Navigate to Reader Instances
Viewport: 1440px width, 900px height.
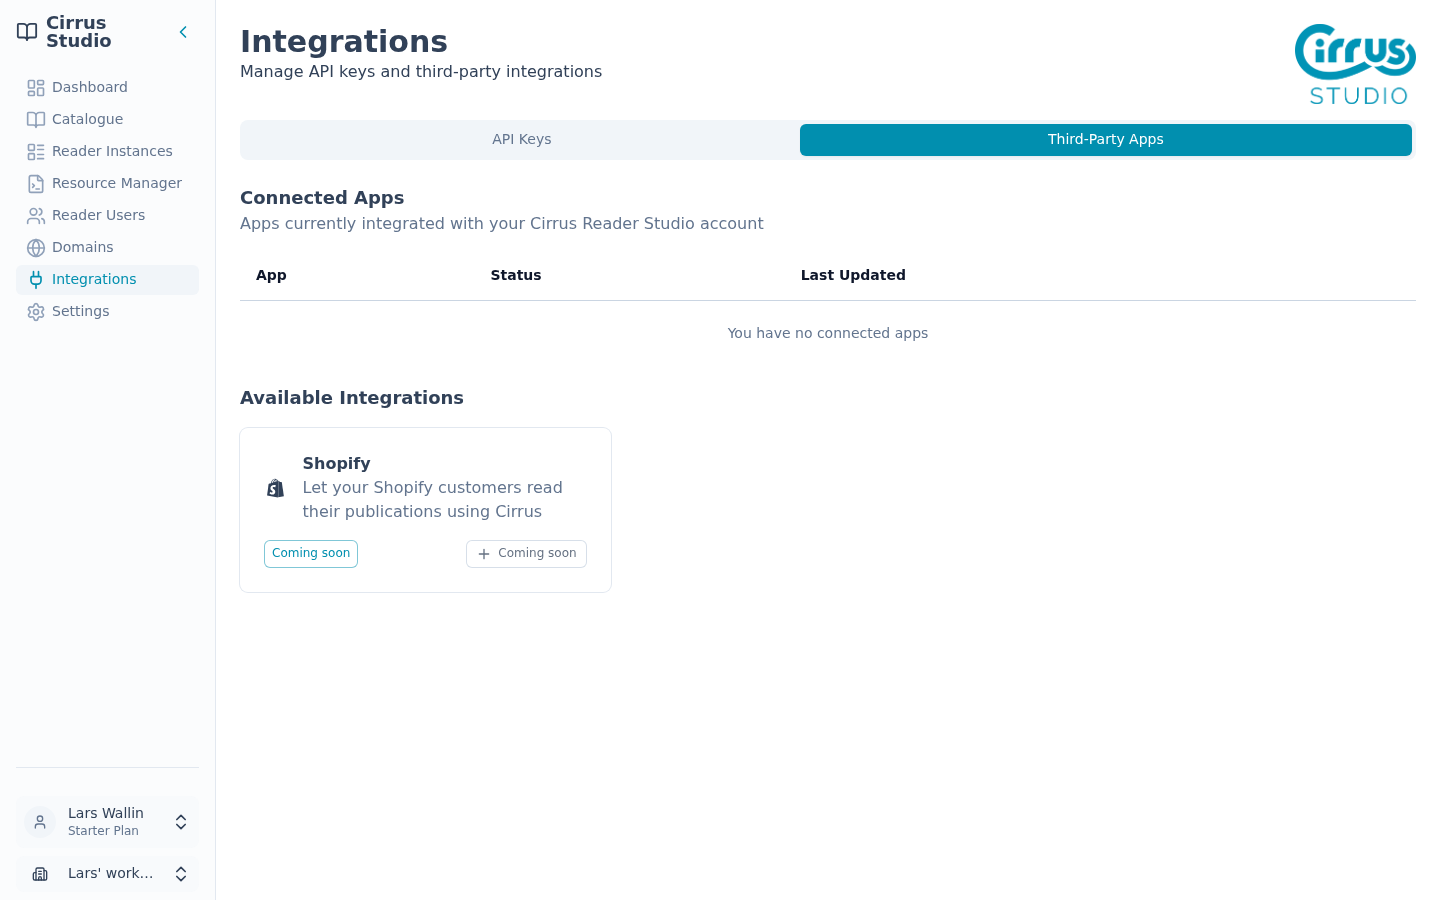(x=107, y=152)
